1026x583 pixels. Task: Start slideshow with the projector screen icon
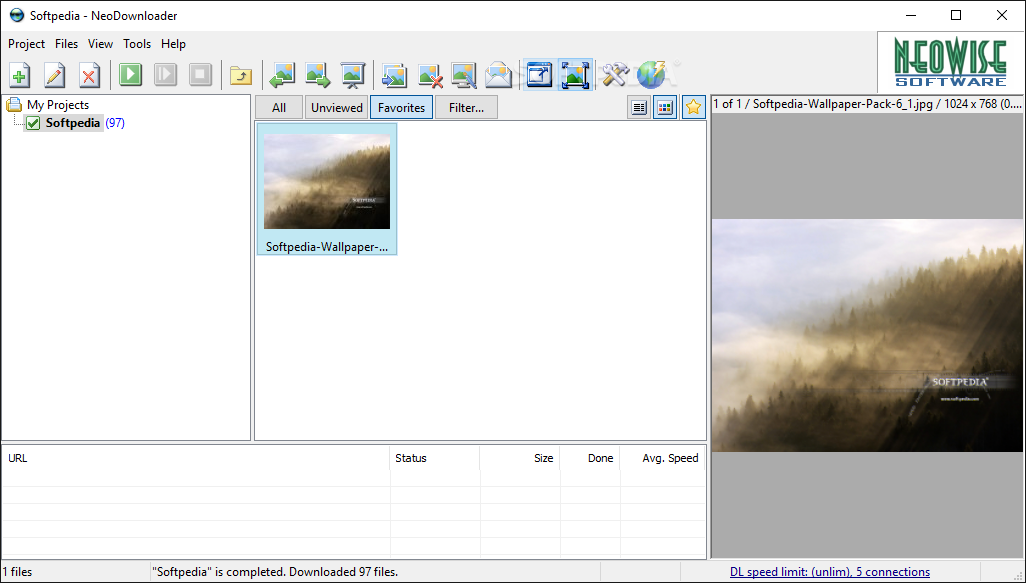(x=353, y=75)
